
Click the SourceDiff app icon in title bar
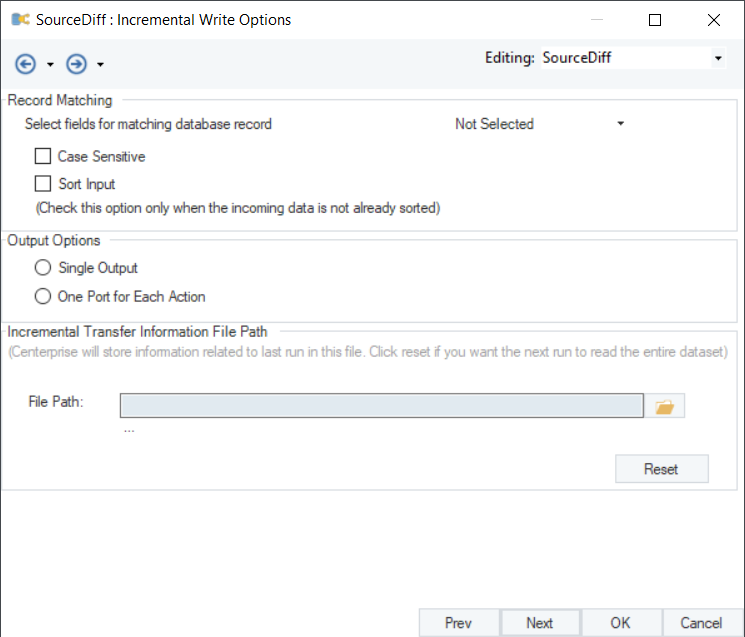point(19,19)
